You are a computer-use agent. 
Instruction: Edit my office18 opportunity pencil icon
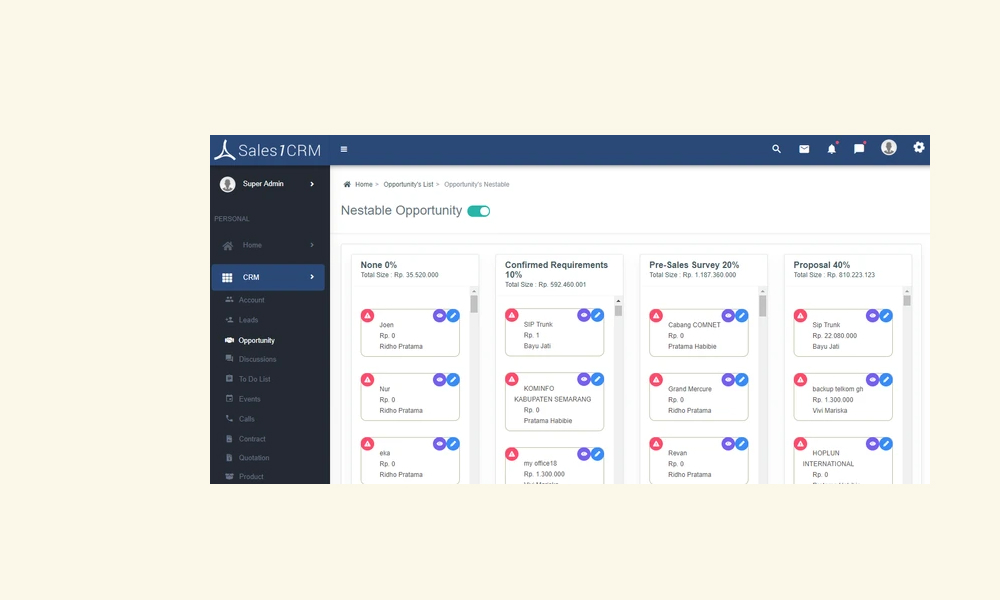coord(597,454)
